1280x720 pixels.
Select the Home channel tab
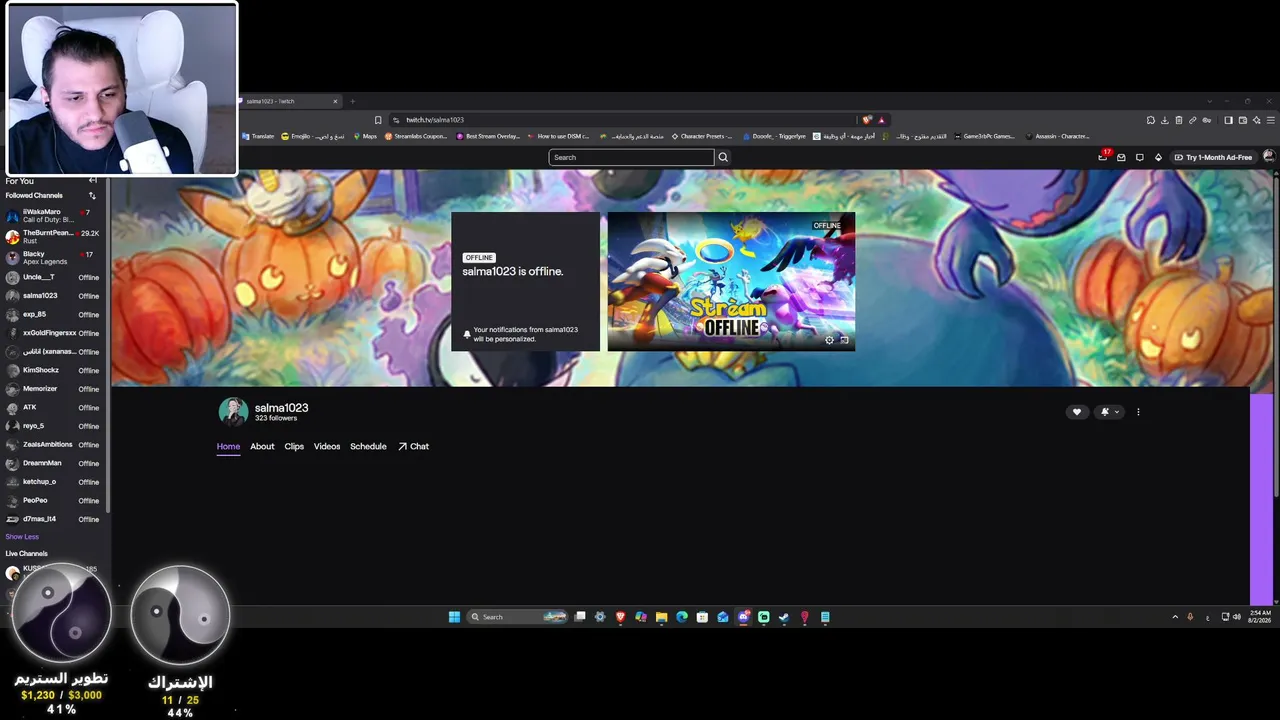click(x=228, y=447)
